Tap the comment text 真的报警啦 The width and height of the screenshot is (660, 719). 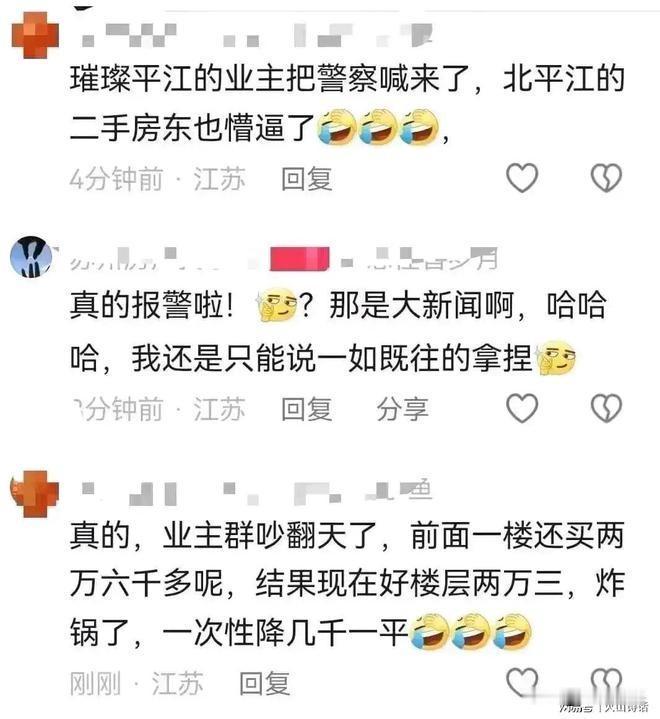[151, 305]
